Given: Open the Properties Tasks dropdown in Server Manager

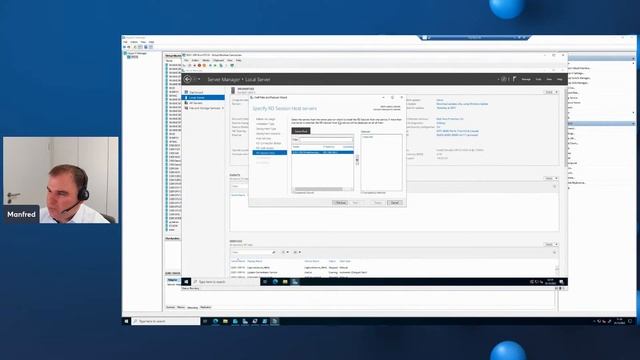Looking at the screenshot, I should pos(551,92).
